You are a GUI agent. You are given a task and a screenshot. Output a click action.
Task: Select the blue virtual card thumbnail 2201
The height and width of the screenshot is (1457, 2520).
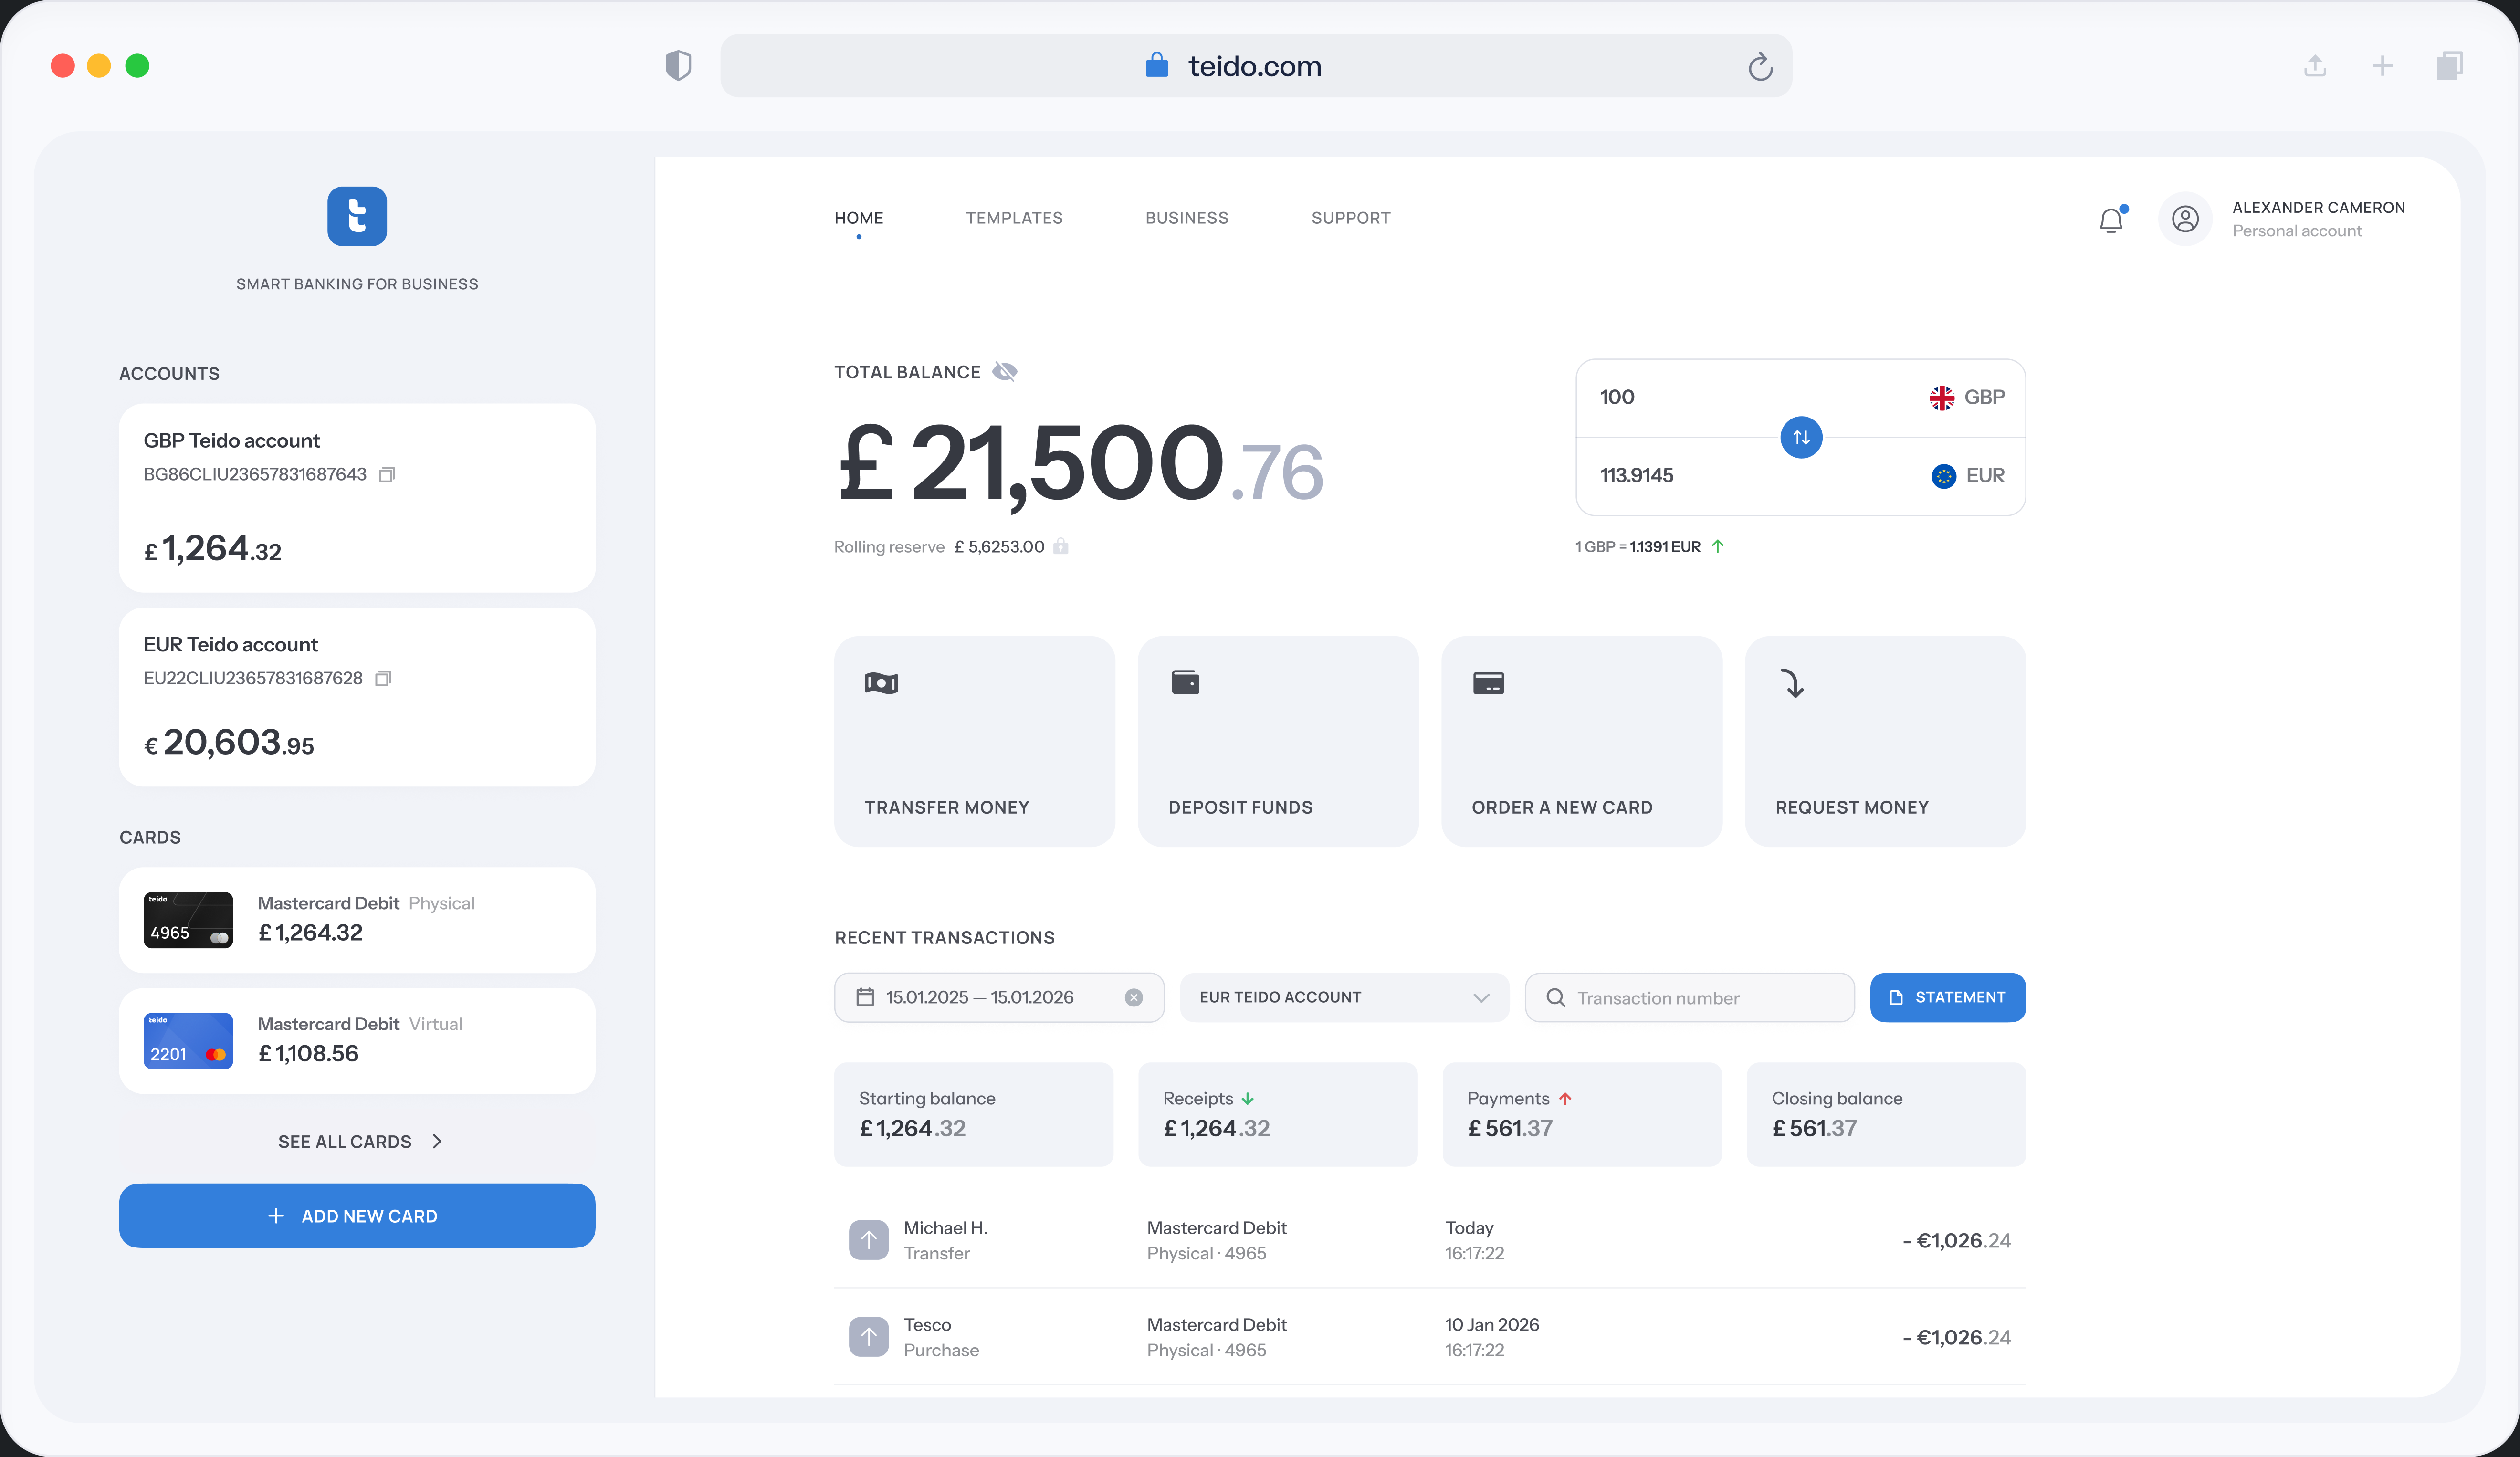188,1041
